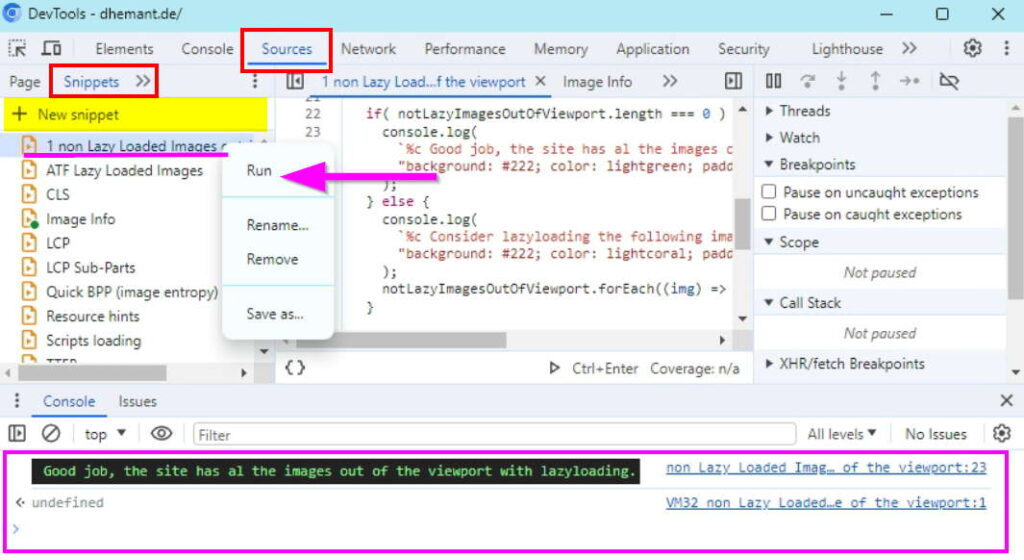
Task: Select the Resource hints snippet
Action: point(92,317)
